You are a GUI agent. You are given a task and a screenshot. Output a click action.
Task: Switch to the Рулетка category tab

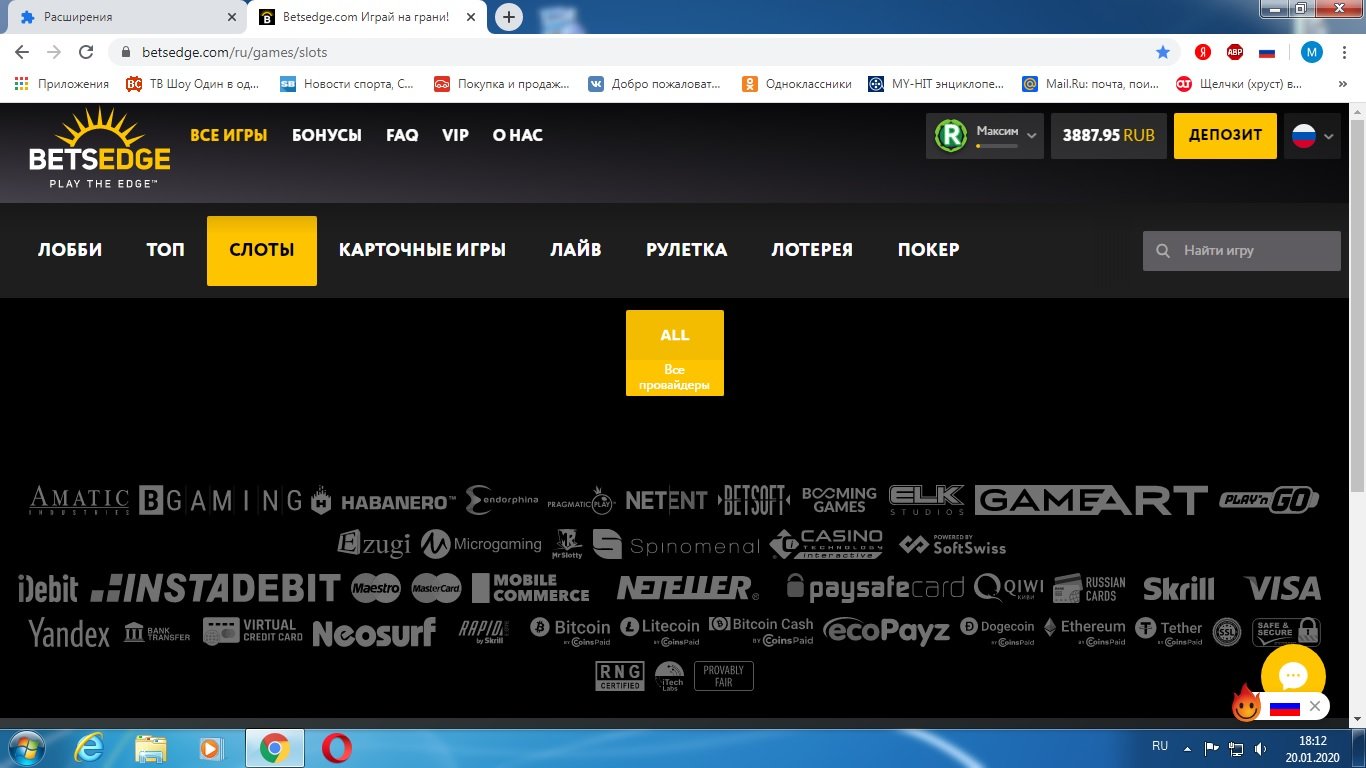686,250
